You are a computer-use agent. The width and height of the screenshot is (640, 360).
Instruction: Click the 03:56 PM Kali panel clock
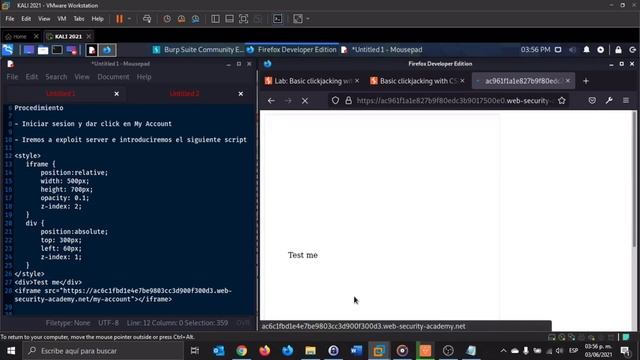tap(535, 50)
